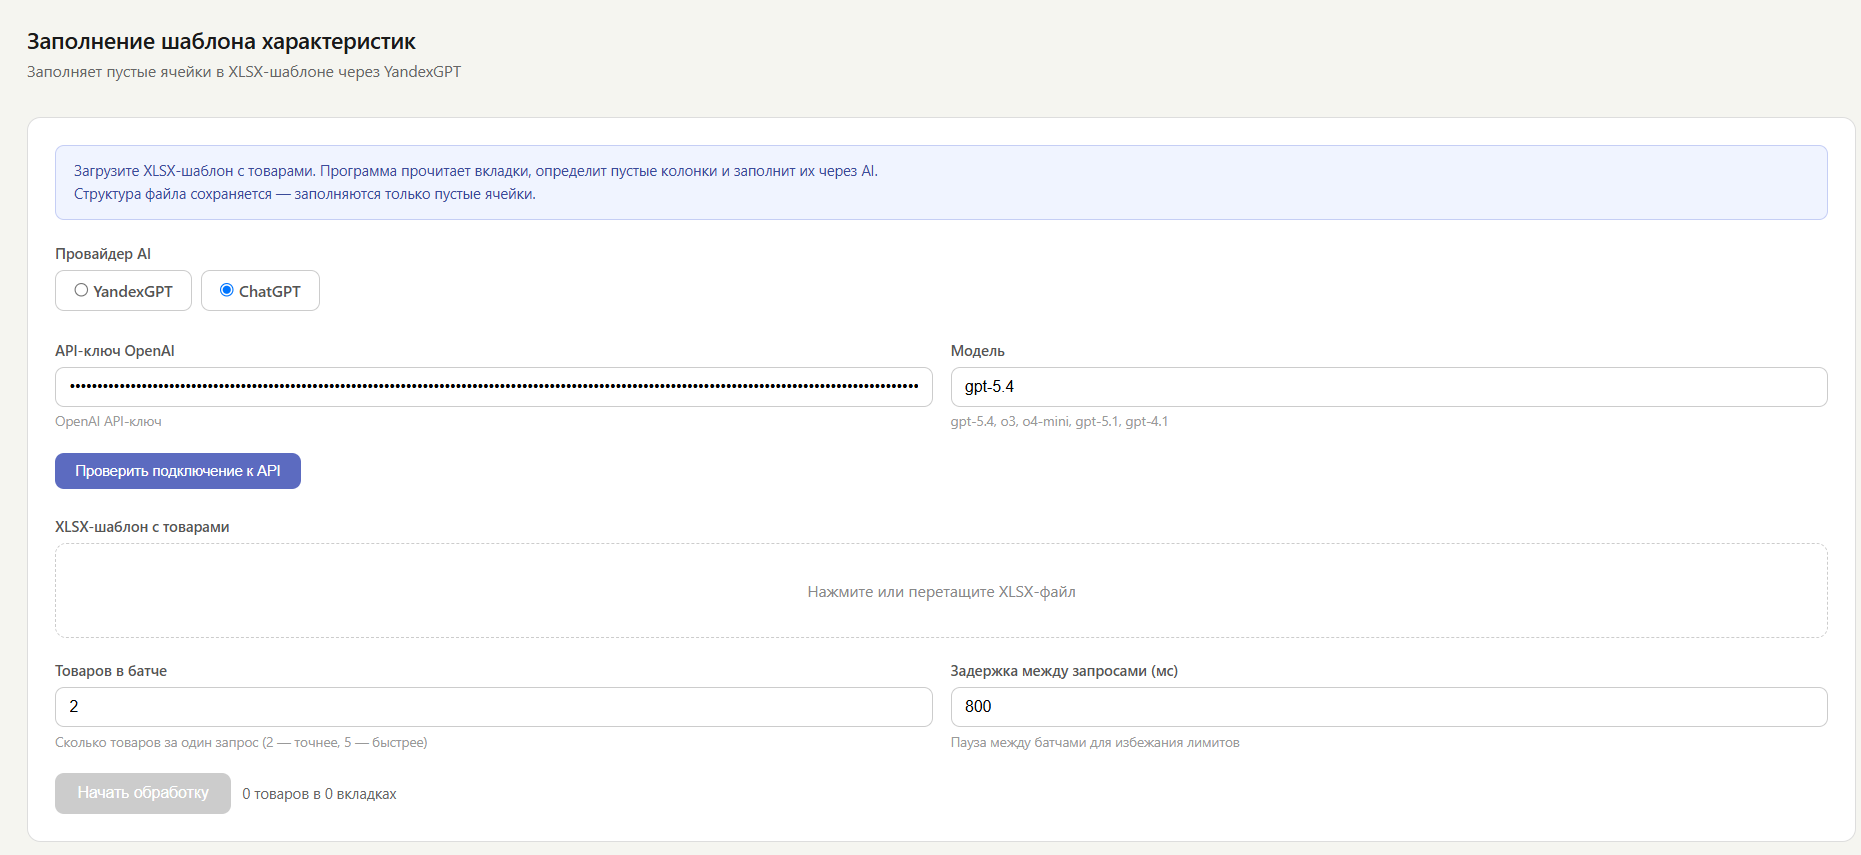The width and height of the screenshot is (1861, 855).
Task: Click Проверить подключение к API button
Action: [178, 471]
